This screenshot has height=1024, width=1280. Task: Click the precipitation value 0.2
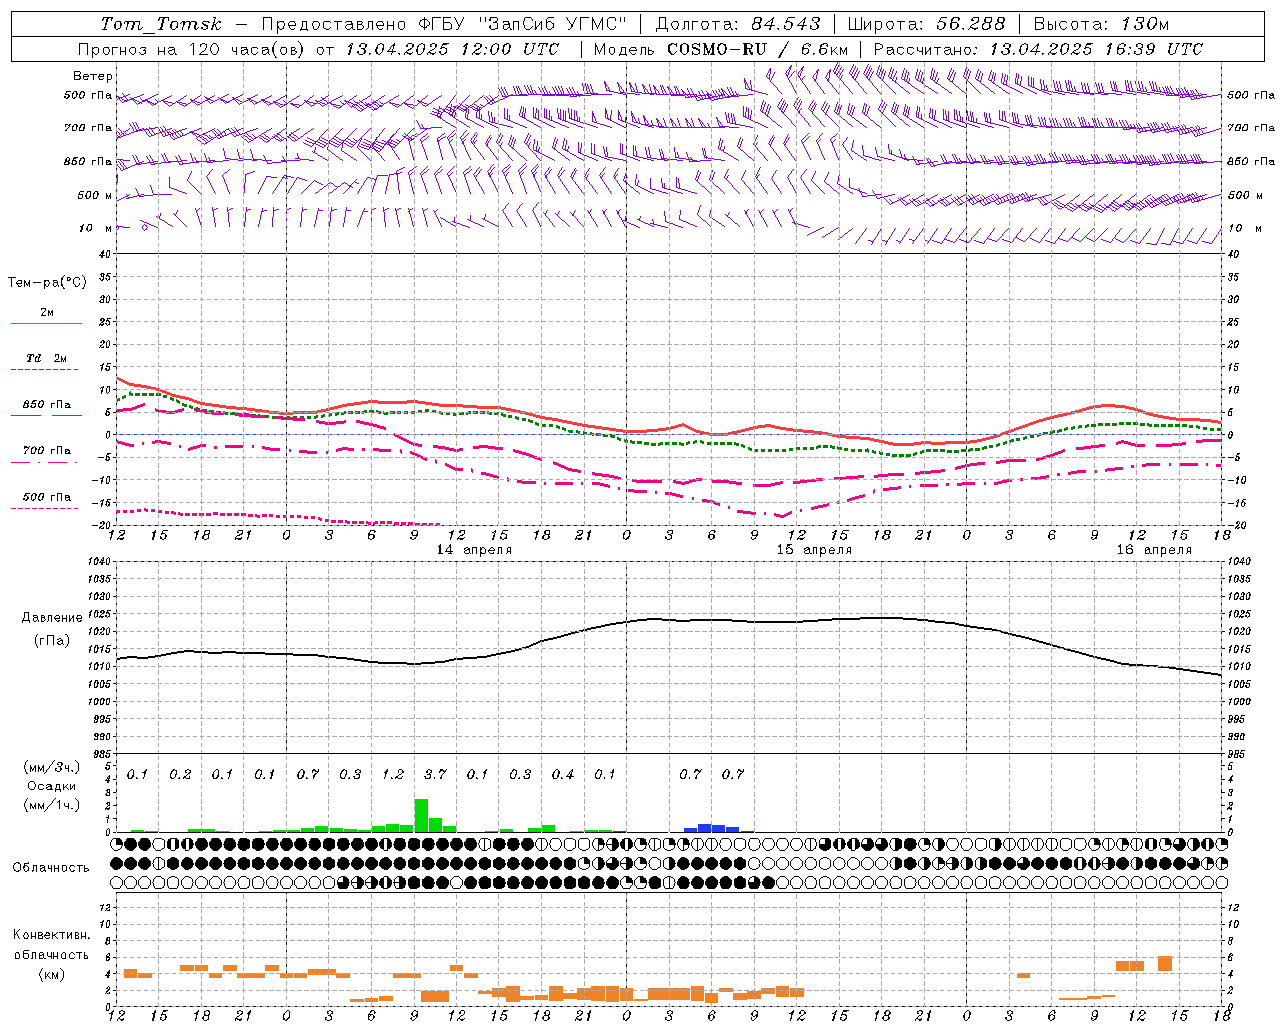(180, 774)
